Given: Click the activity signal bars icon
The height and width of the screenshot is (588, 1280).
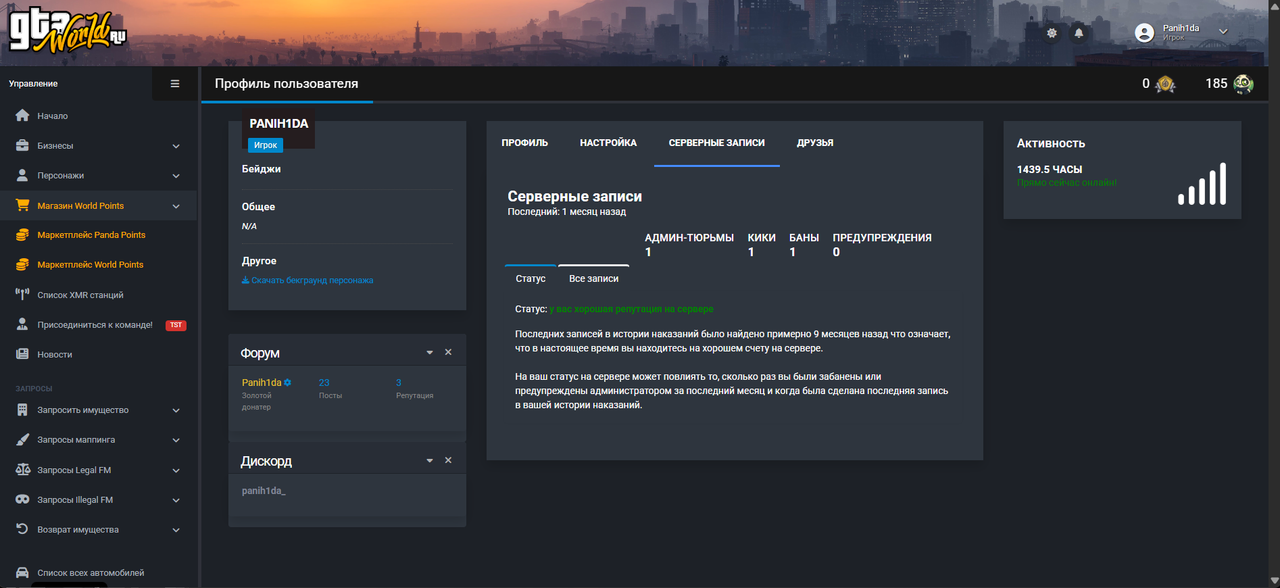Looking at the screenshot, I should pos(1202,184).
